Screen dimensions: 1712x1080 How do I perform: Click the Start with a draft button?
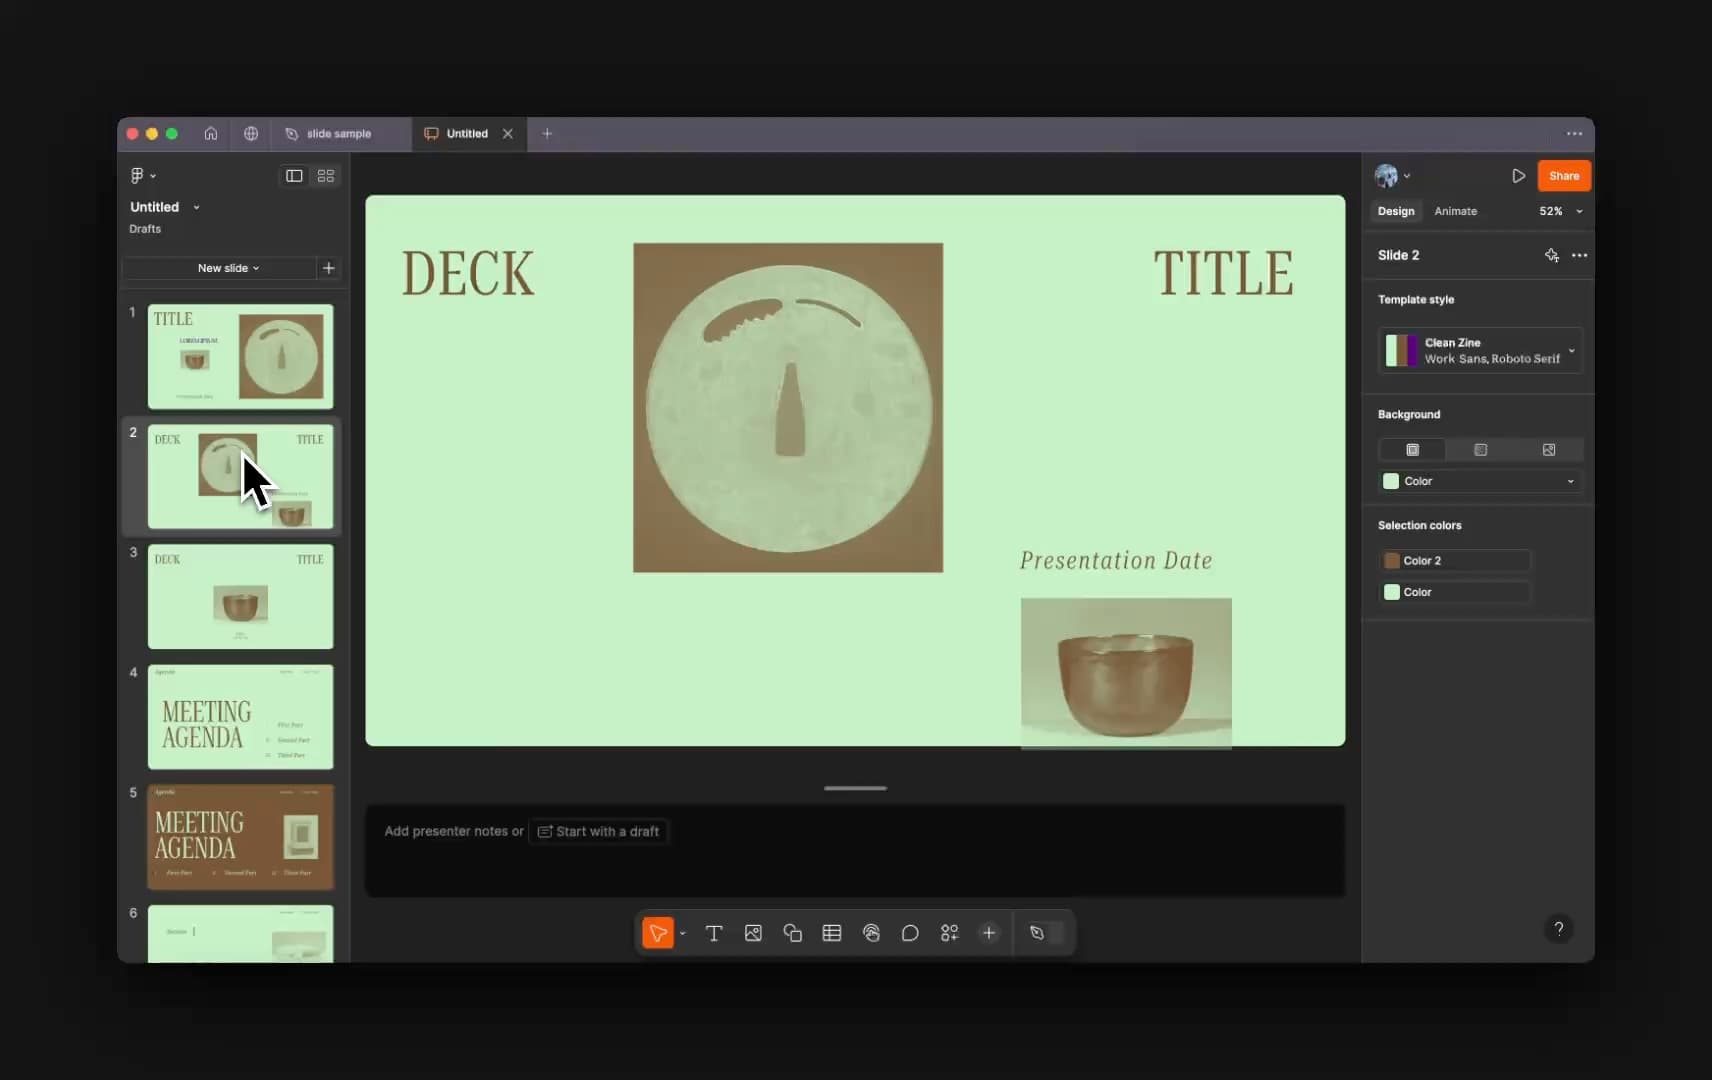coord(598,831)
